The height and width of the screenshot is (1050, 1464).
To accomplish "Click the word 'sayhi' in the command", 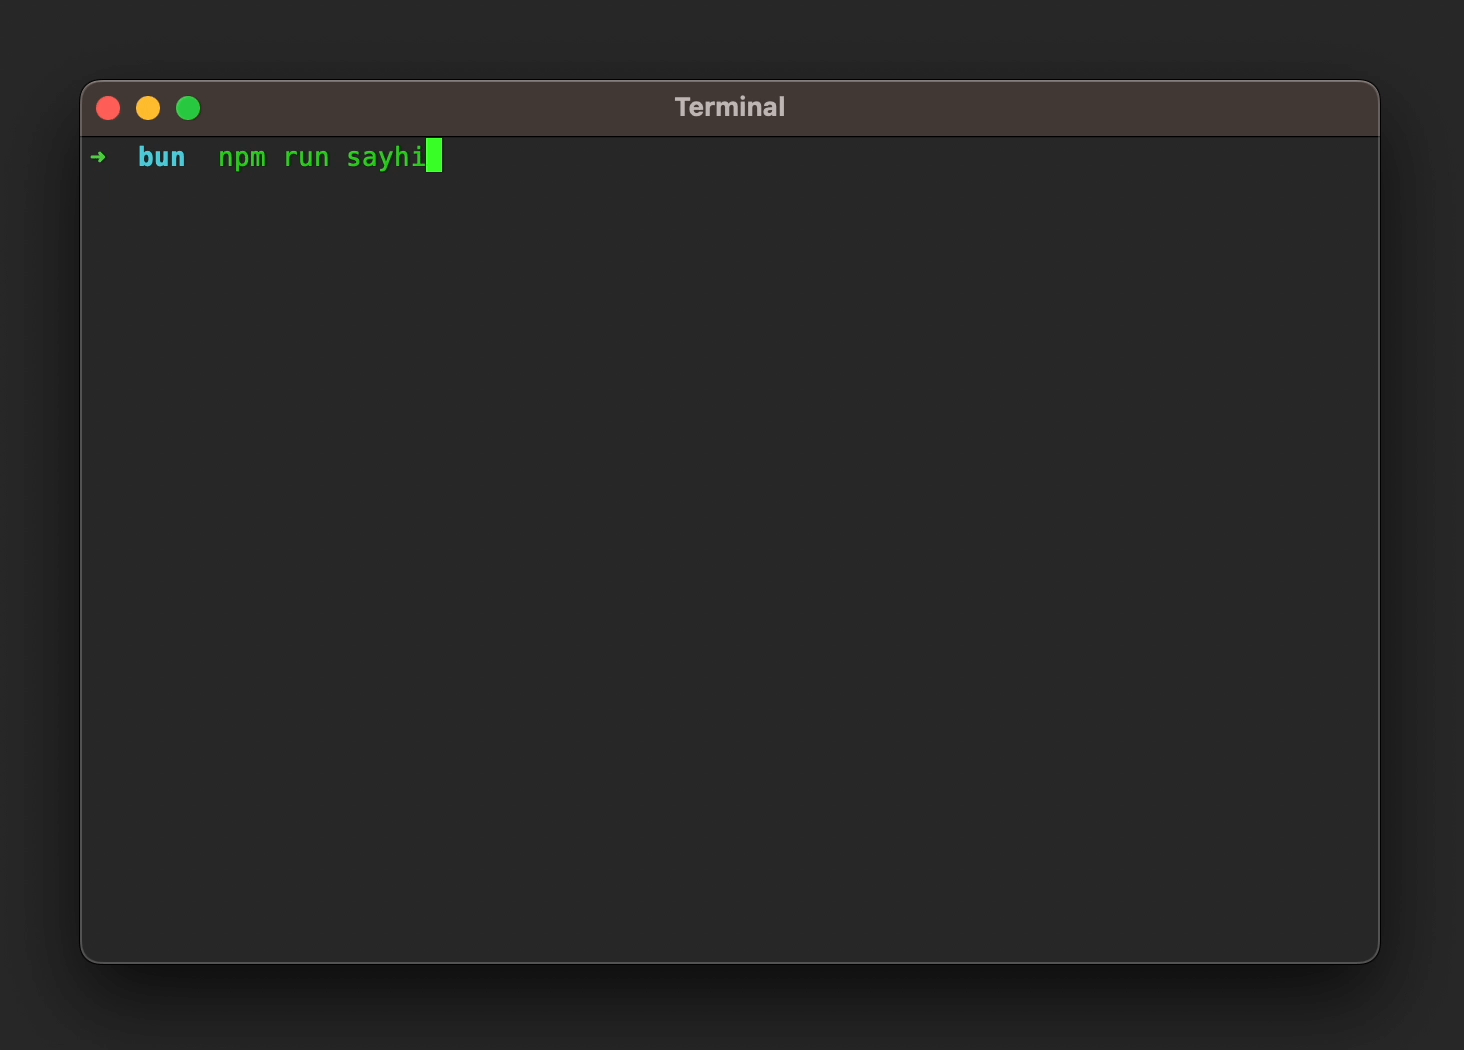I will pos(386,158).
